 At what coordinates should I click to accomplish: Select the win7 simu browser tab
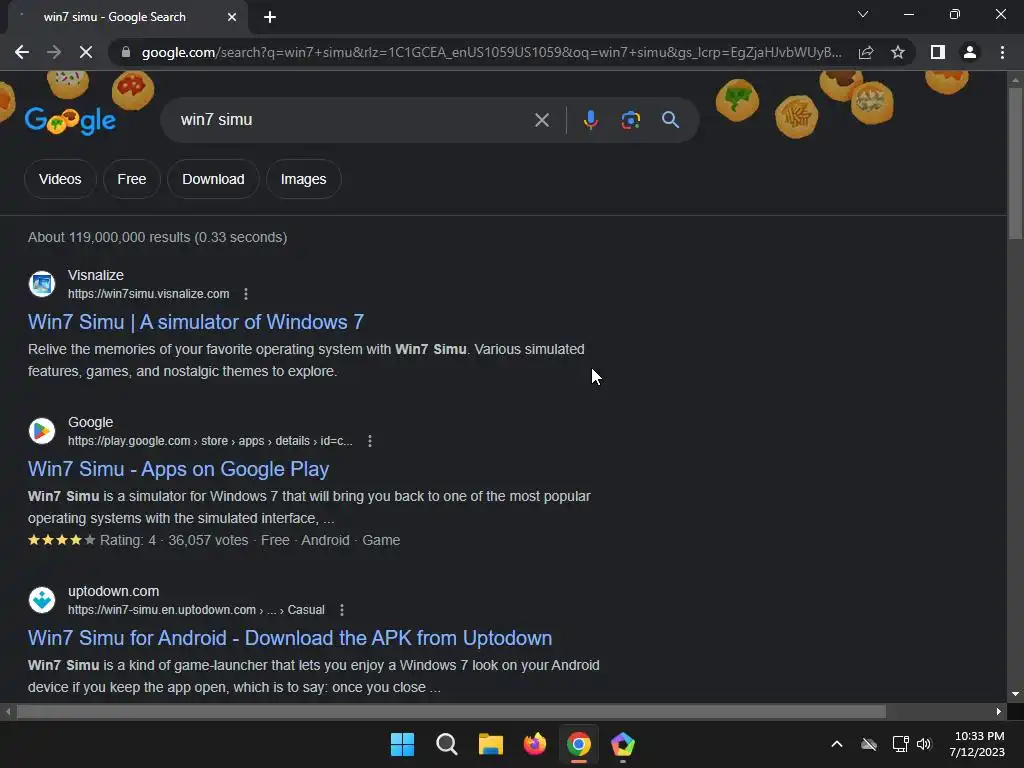127,17
